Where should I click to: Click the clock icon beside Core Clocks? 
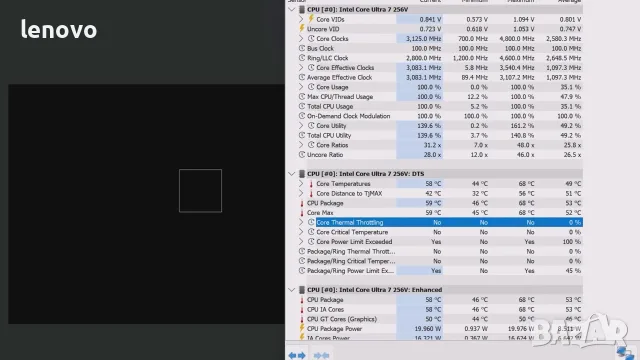pos(311,38)
